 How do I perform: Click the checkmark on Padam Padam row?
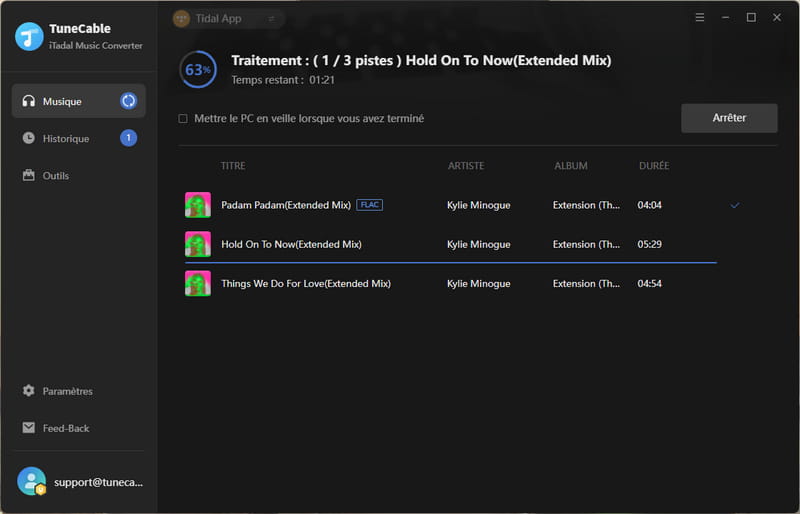(x=735, y=205)
